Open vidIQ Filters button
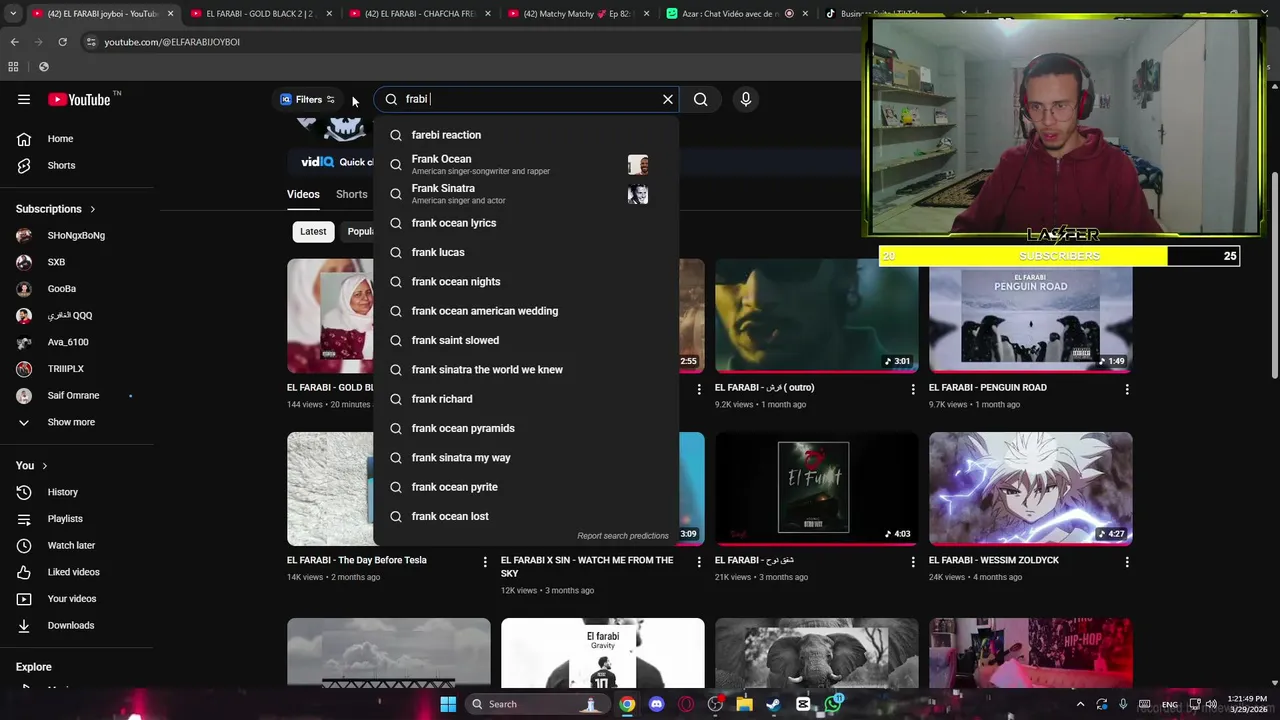 click(308, 99)
